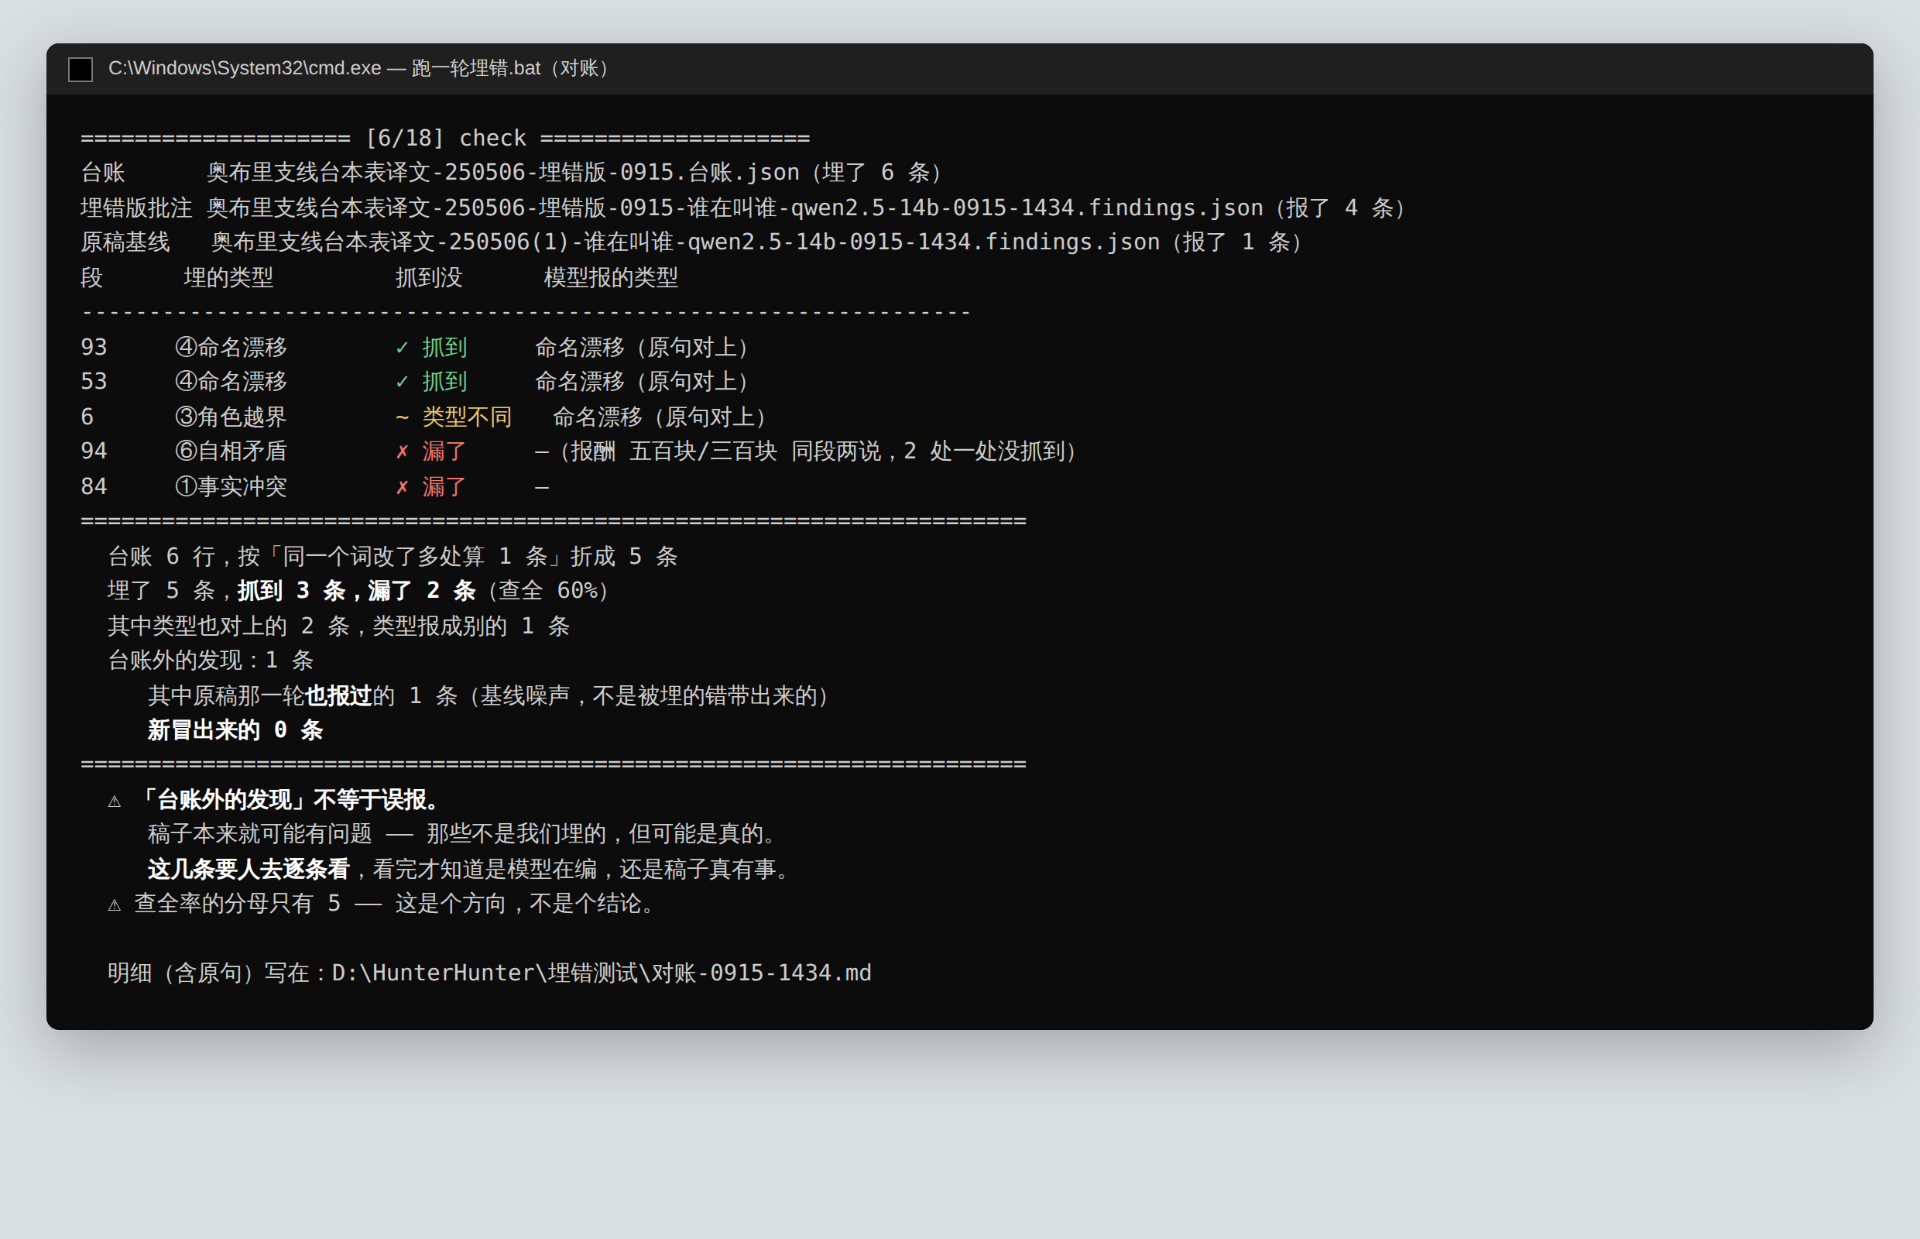Click the bold line 新冒出来的 0 条
The height and width of the screenshot is (1239, 1920).
pyautogui.click(x=236, y=730)
